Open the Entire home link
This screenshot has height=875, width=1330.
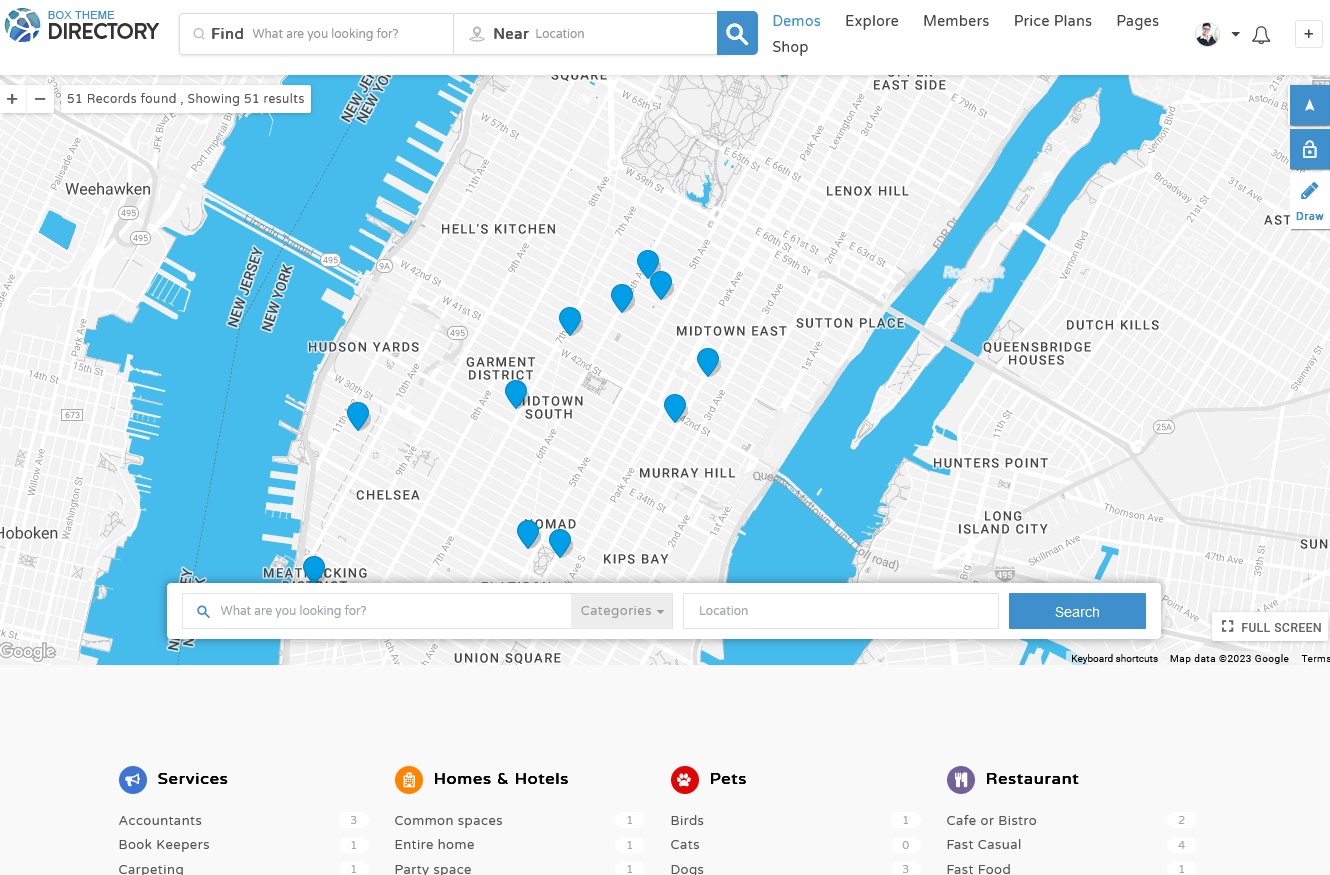pyautogui.click(x=435, y=845)
